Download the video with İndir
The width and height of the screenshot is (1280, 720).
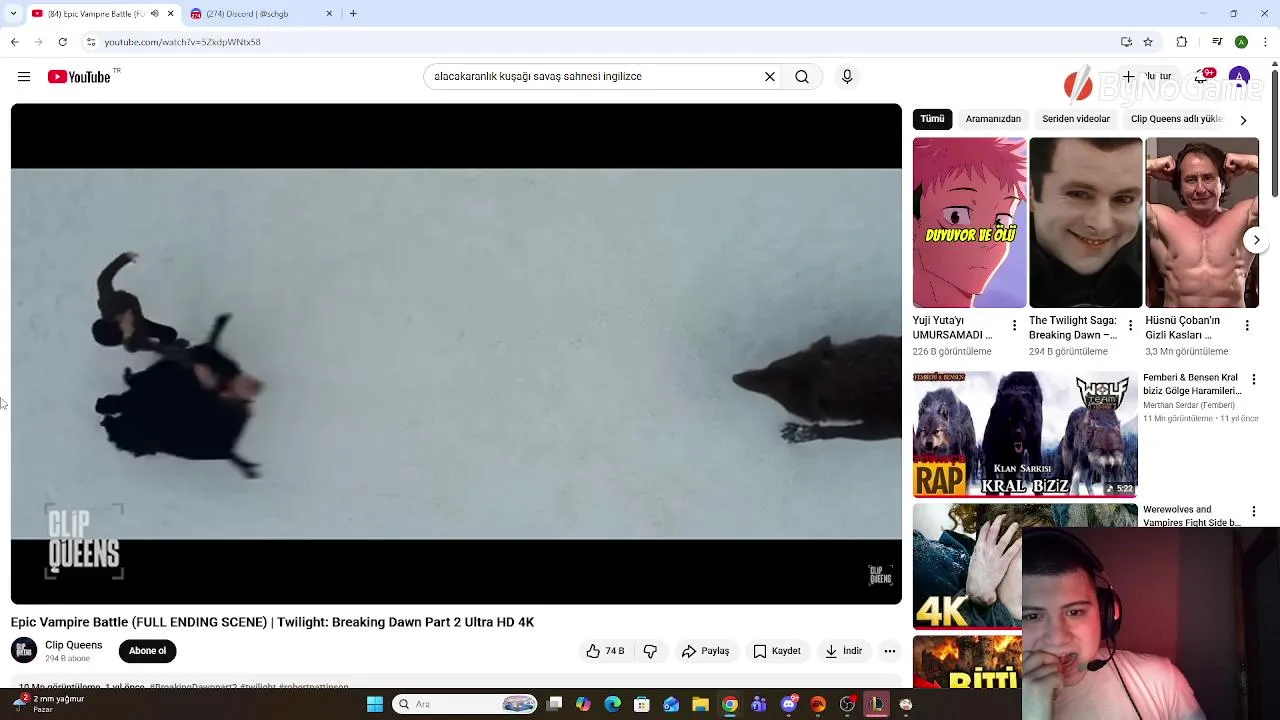coord(843,651)
